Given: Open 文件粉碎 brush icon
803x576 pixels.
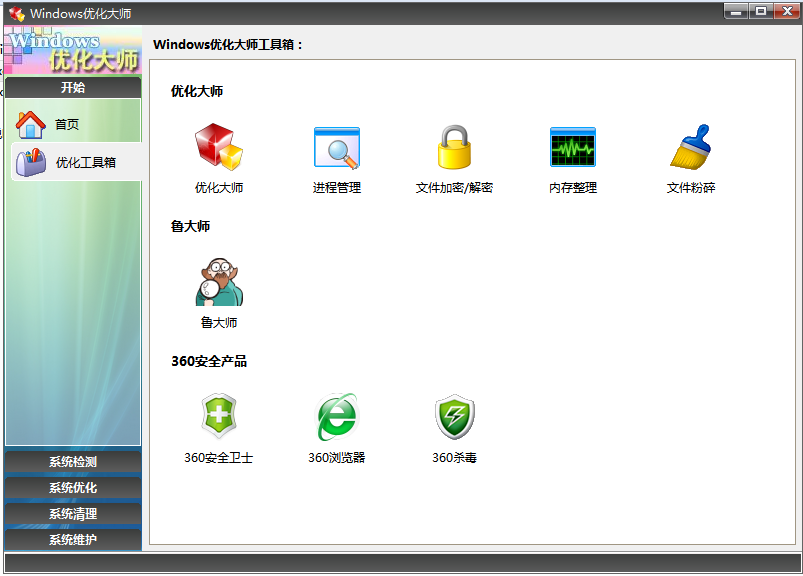Looking at the screenshot, I should point(691,147).
